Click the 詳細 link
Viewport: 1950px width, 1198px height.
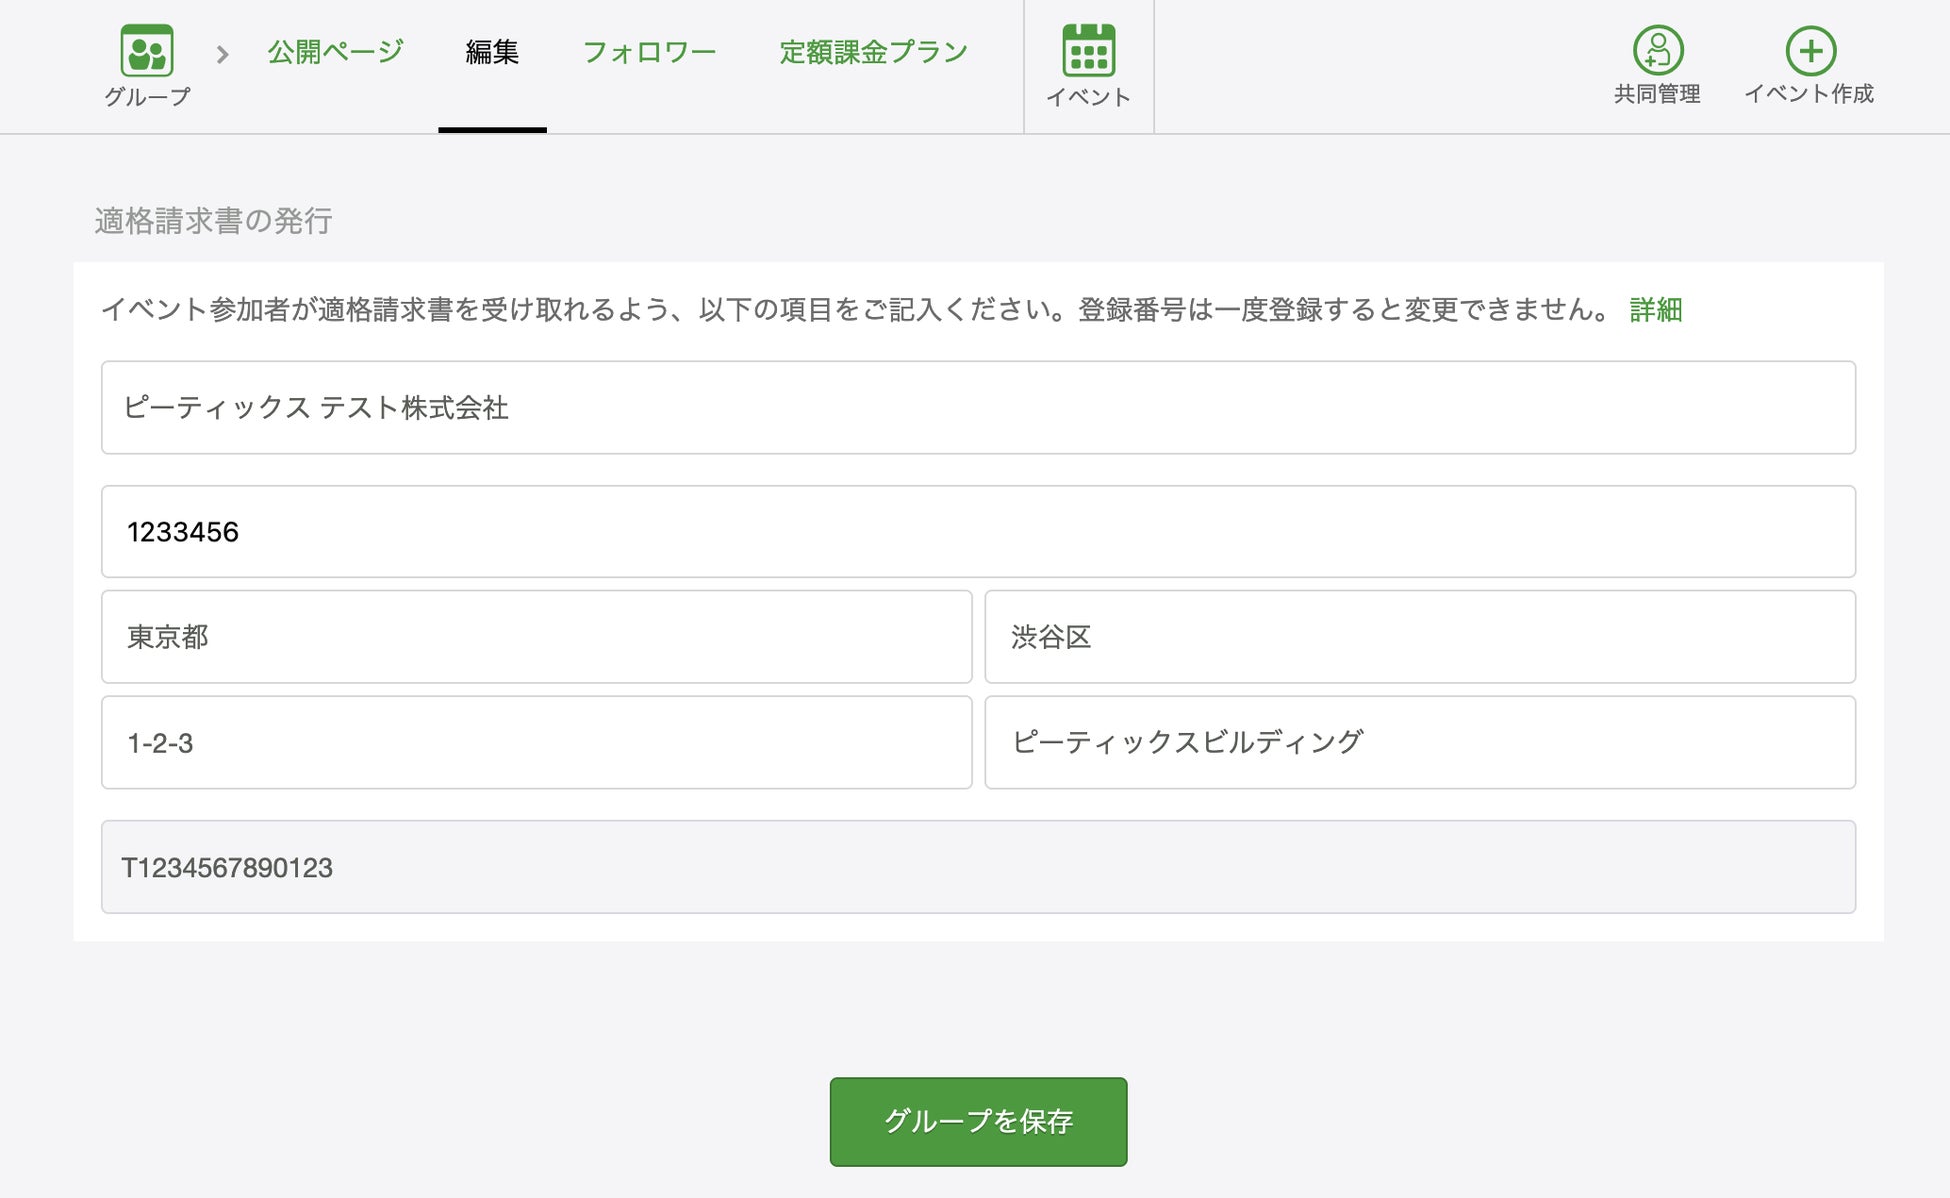pos(1655,310)
